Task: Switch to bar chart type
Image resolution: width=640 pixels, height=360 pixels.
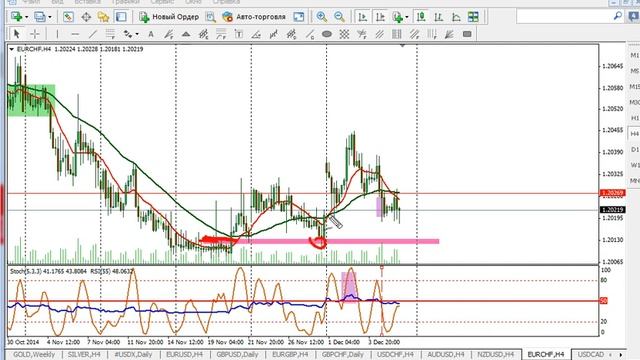Action: coord(438,17)
